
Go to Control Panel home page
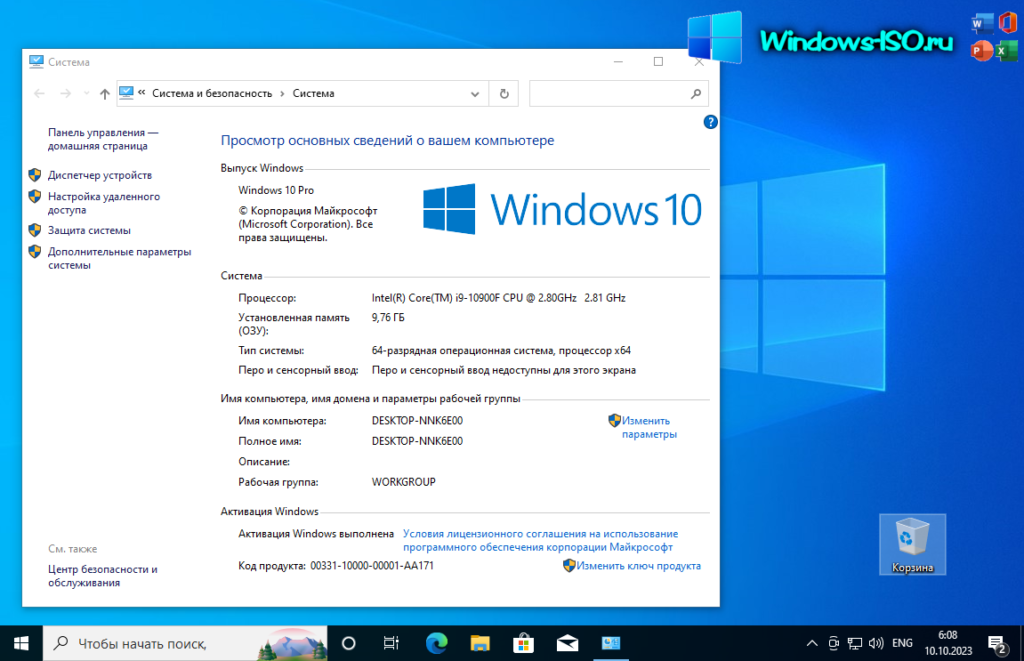tap(103, 139)
